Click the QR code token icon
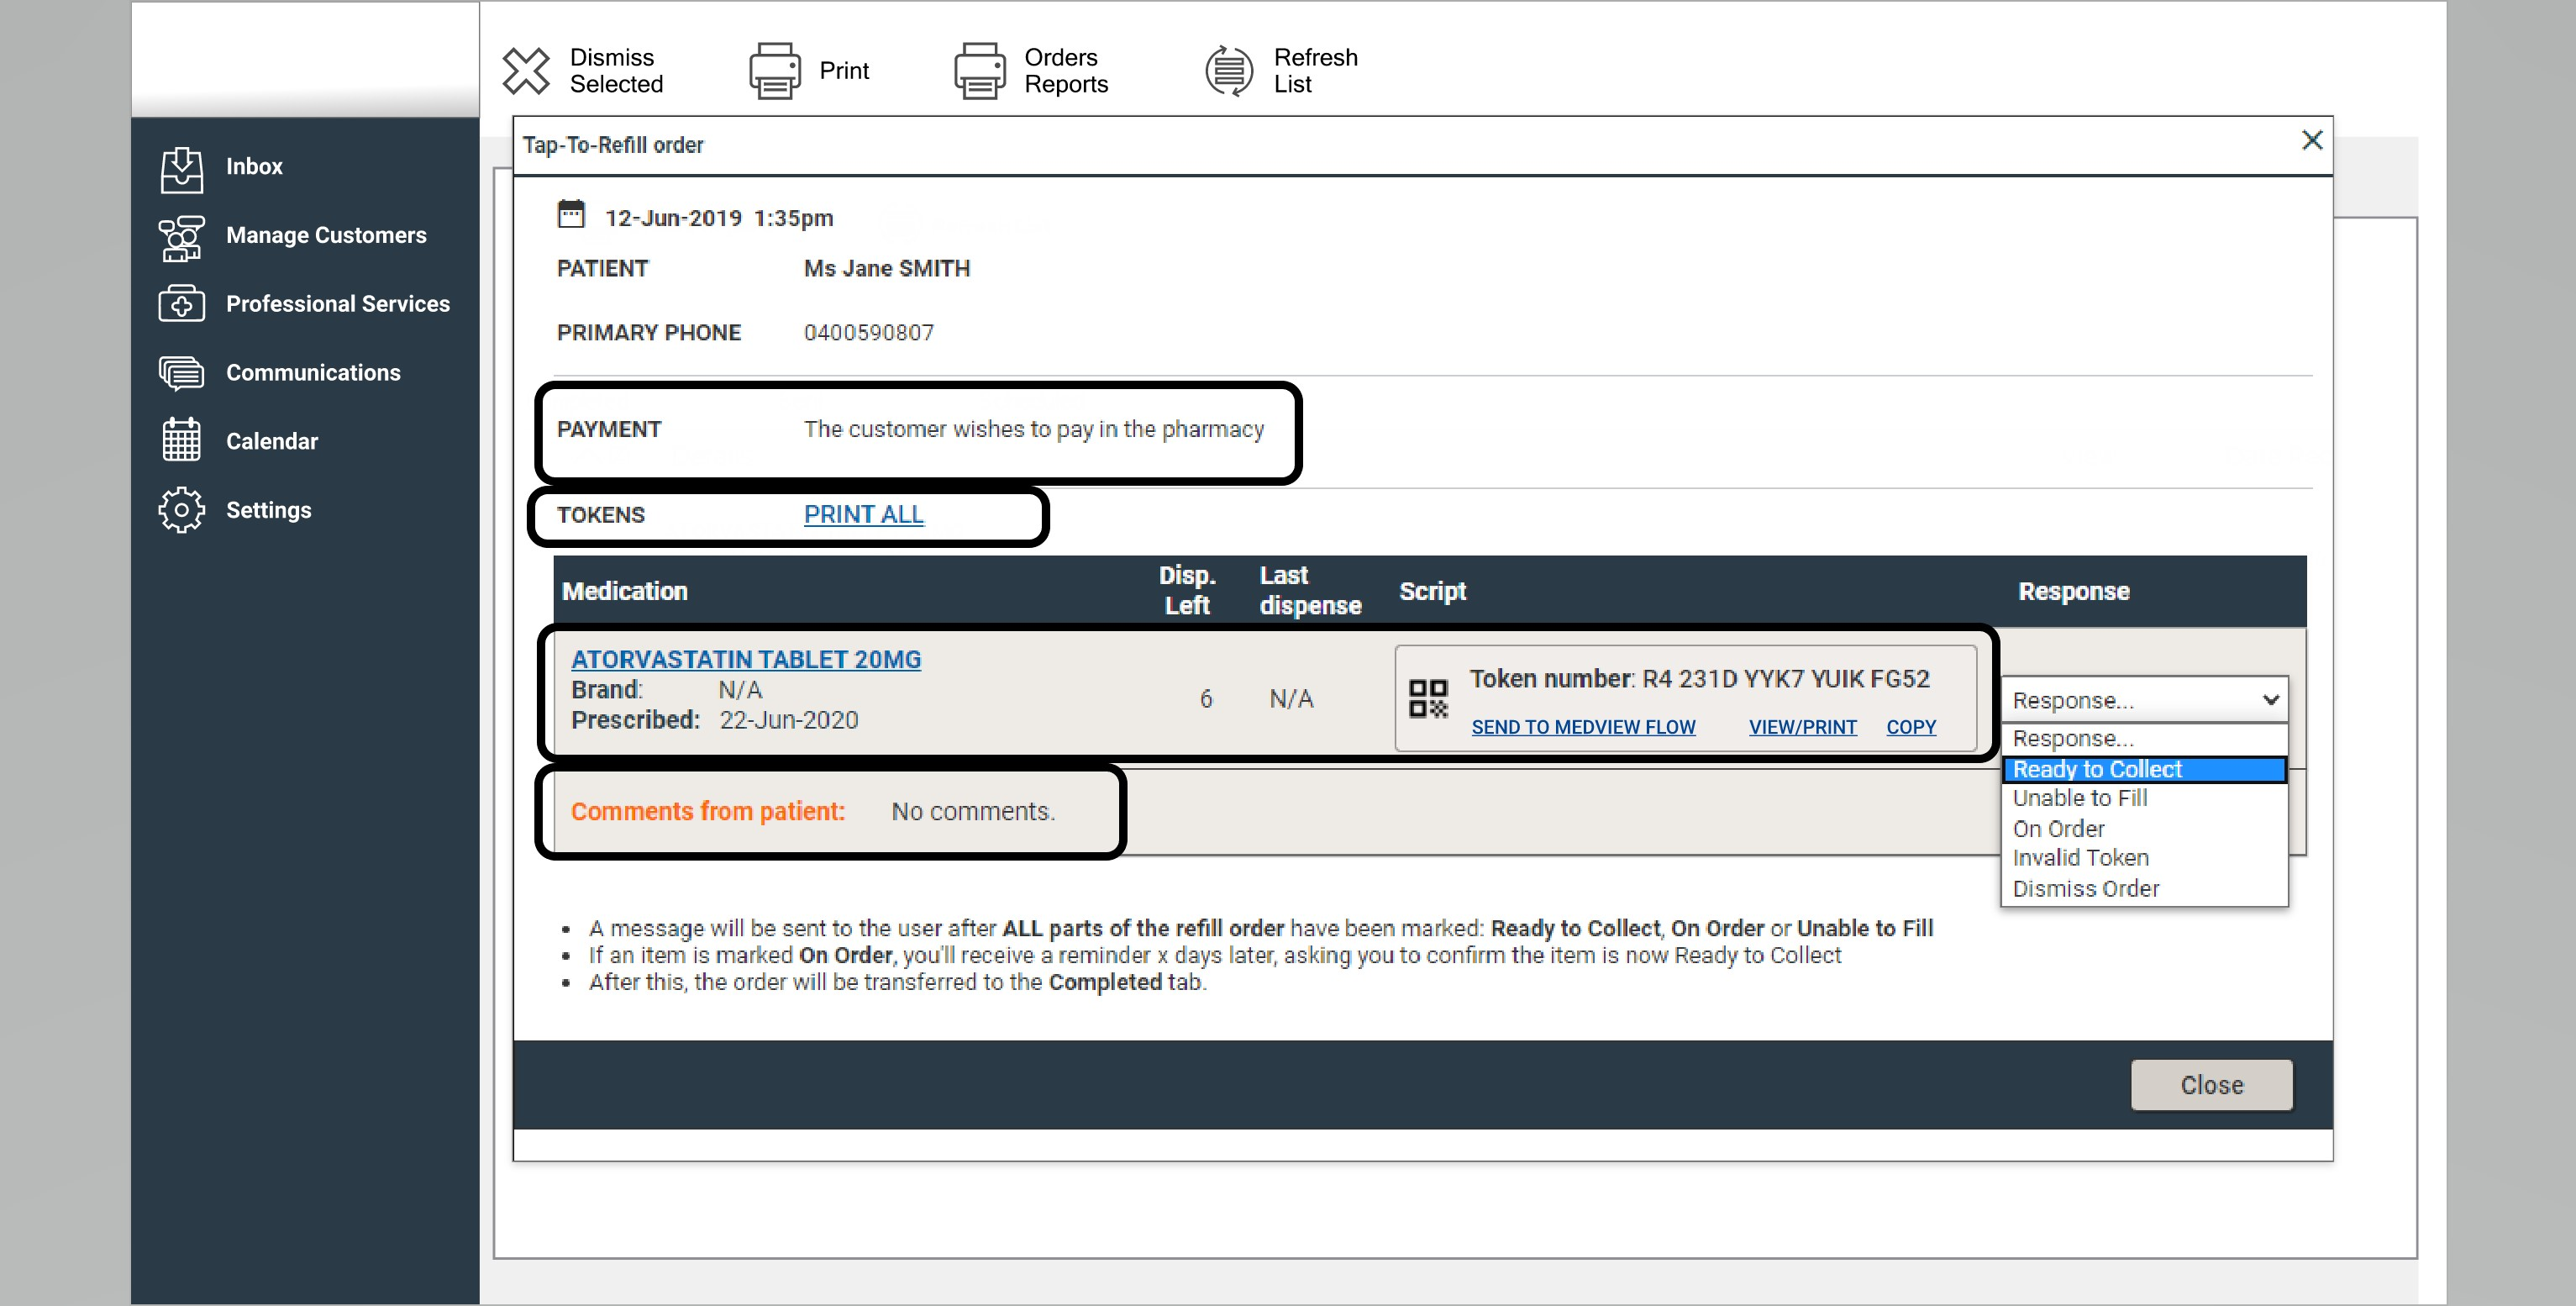This screenshot has width=2576, height=1306. click(x=1428, y=698)
